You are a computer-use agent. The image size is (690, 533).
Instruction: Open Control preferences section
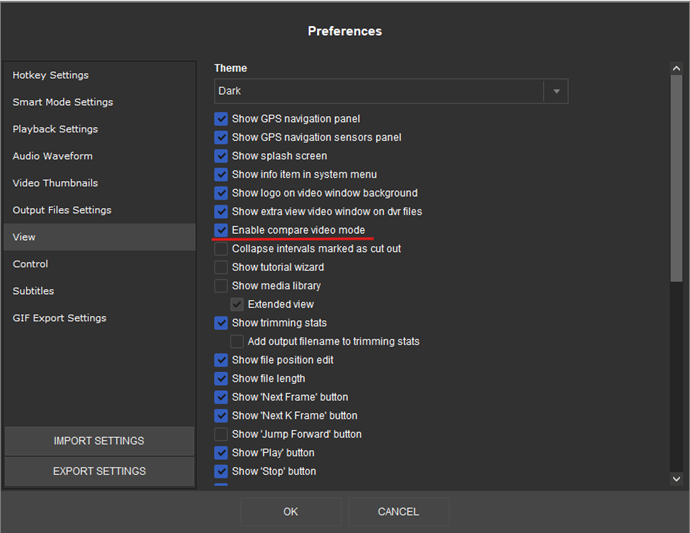[99, 264]
